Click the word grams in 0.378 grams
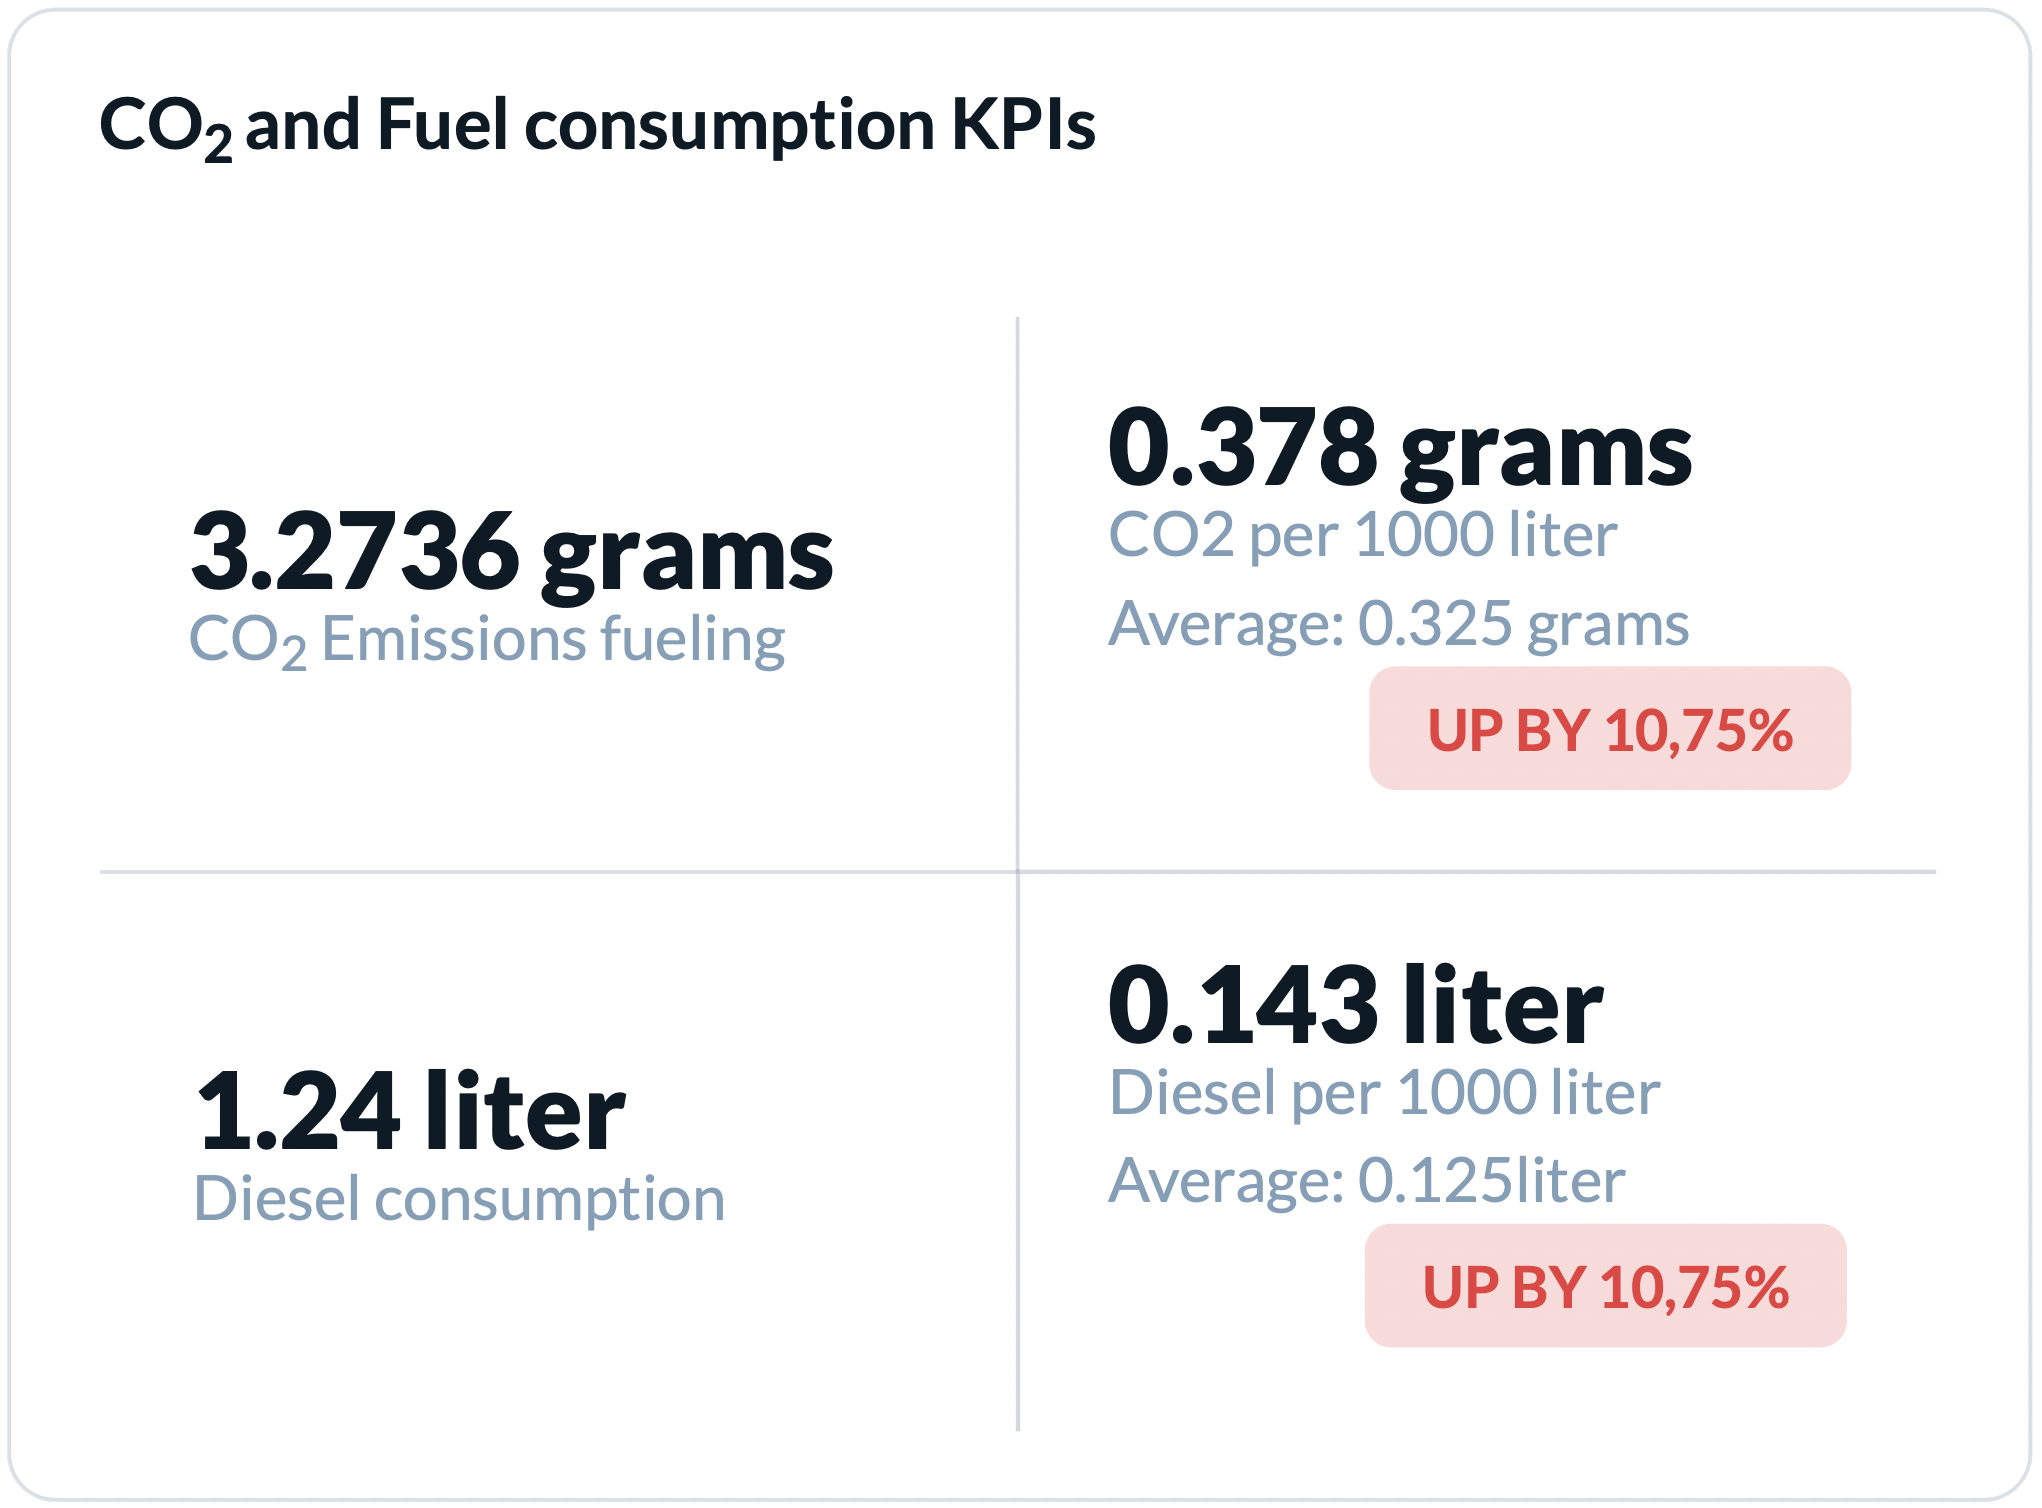 (x=1547, y=457)
